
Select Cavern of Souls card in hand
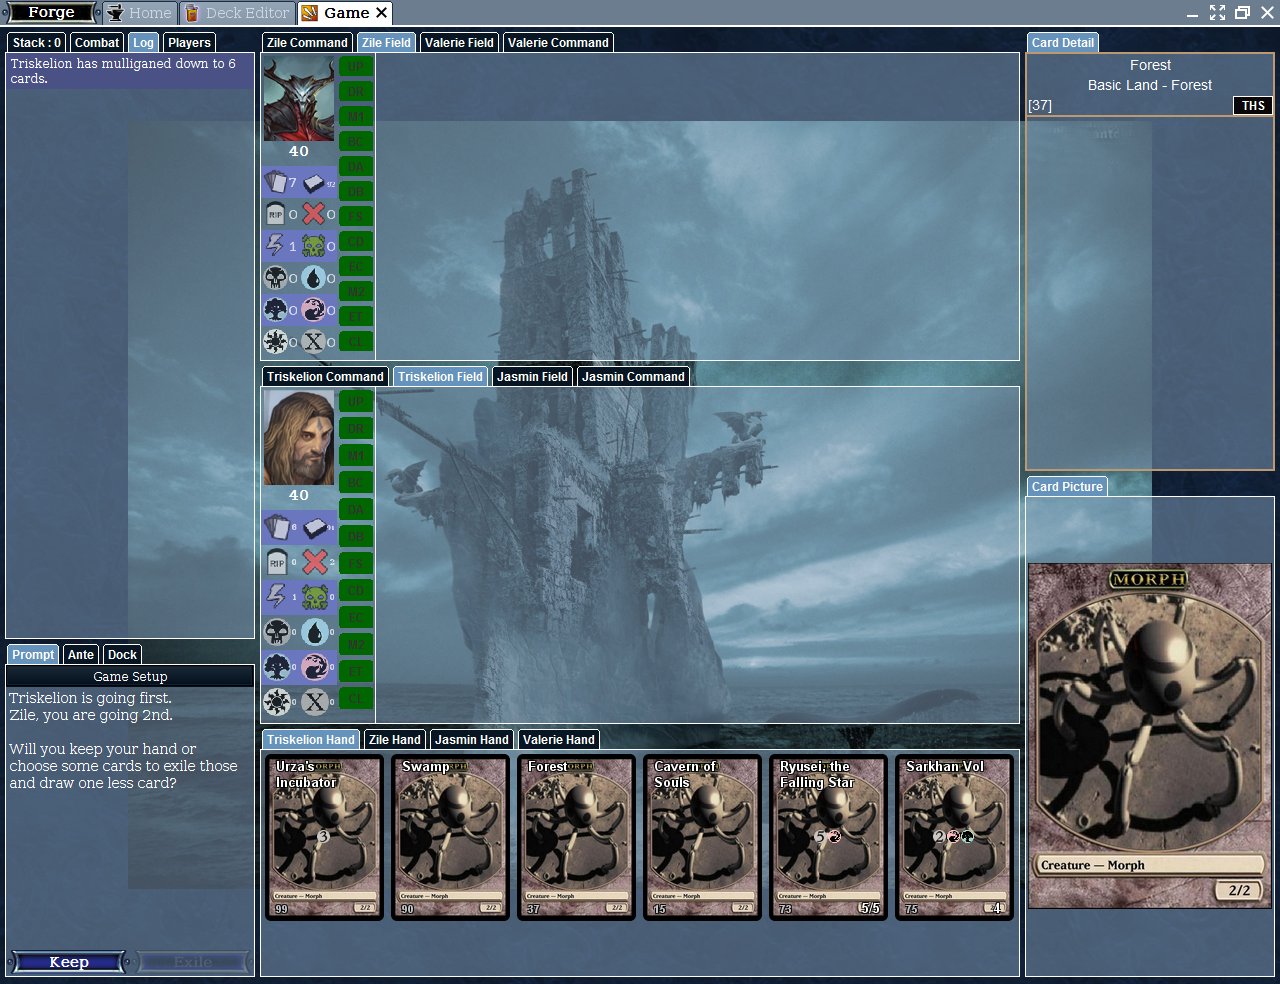[702, 837]
